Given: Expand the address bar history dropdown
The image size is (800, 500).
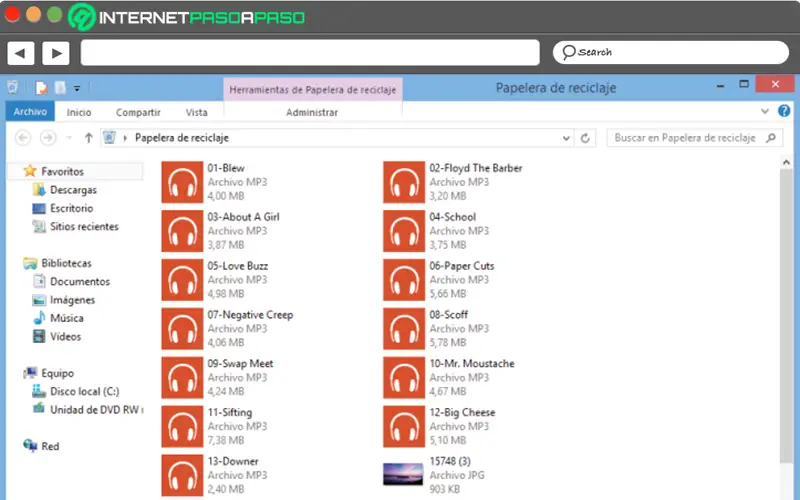Looking at the screenshot, I should click(566, 138).
